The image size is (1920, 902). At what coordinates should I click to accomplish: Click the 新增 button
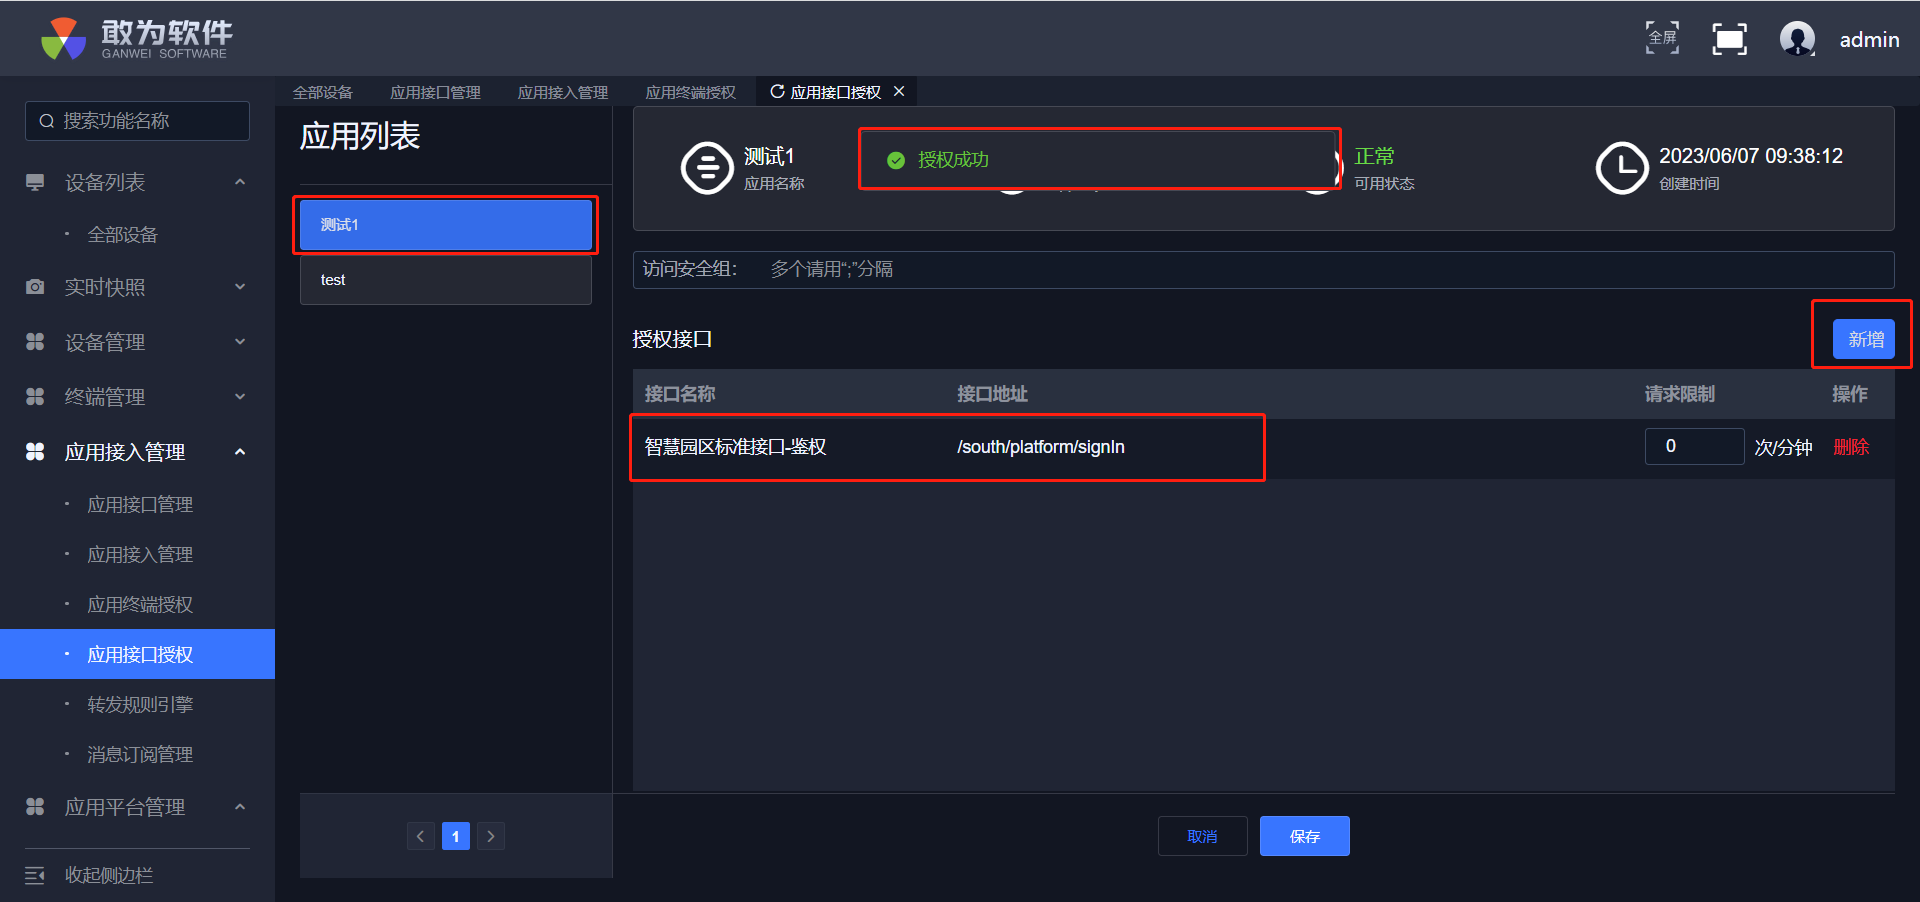click(x=1863, y=340)
